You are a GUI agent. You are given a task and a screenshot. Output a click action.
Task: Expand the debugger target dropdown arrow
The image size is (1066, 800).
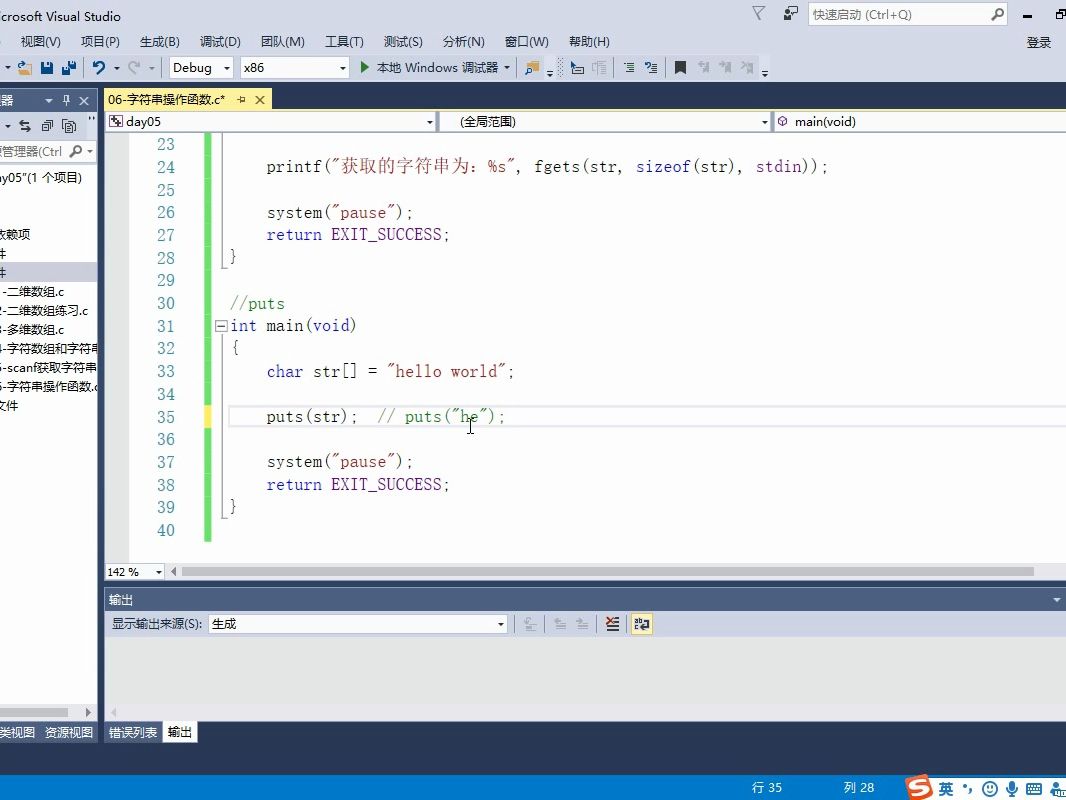tap(507, 67)
